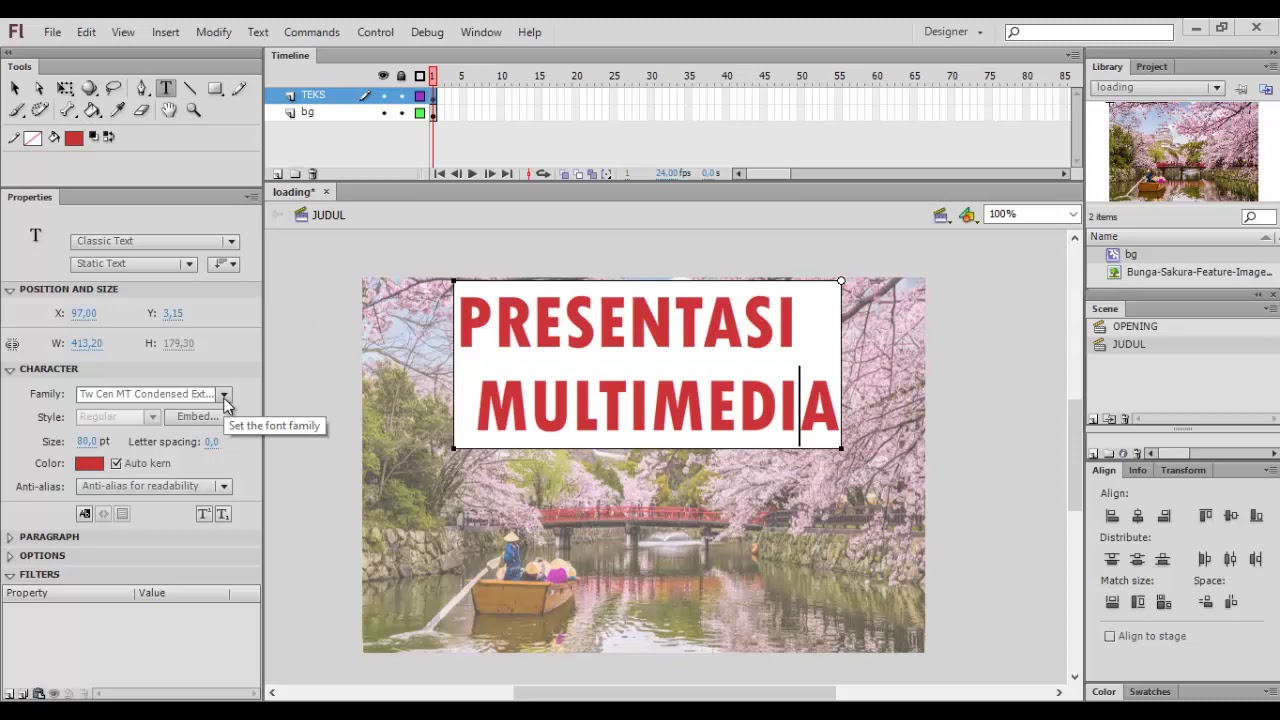Viewport: 1280px width, 720px height.
Task: Select the Free Transform tool
Action: click(65, 89)
